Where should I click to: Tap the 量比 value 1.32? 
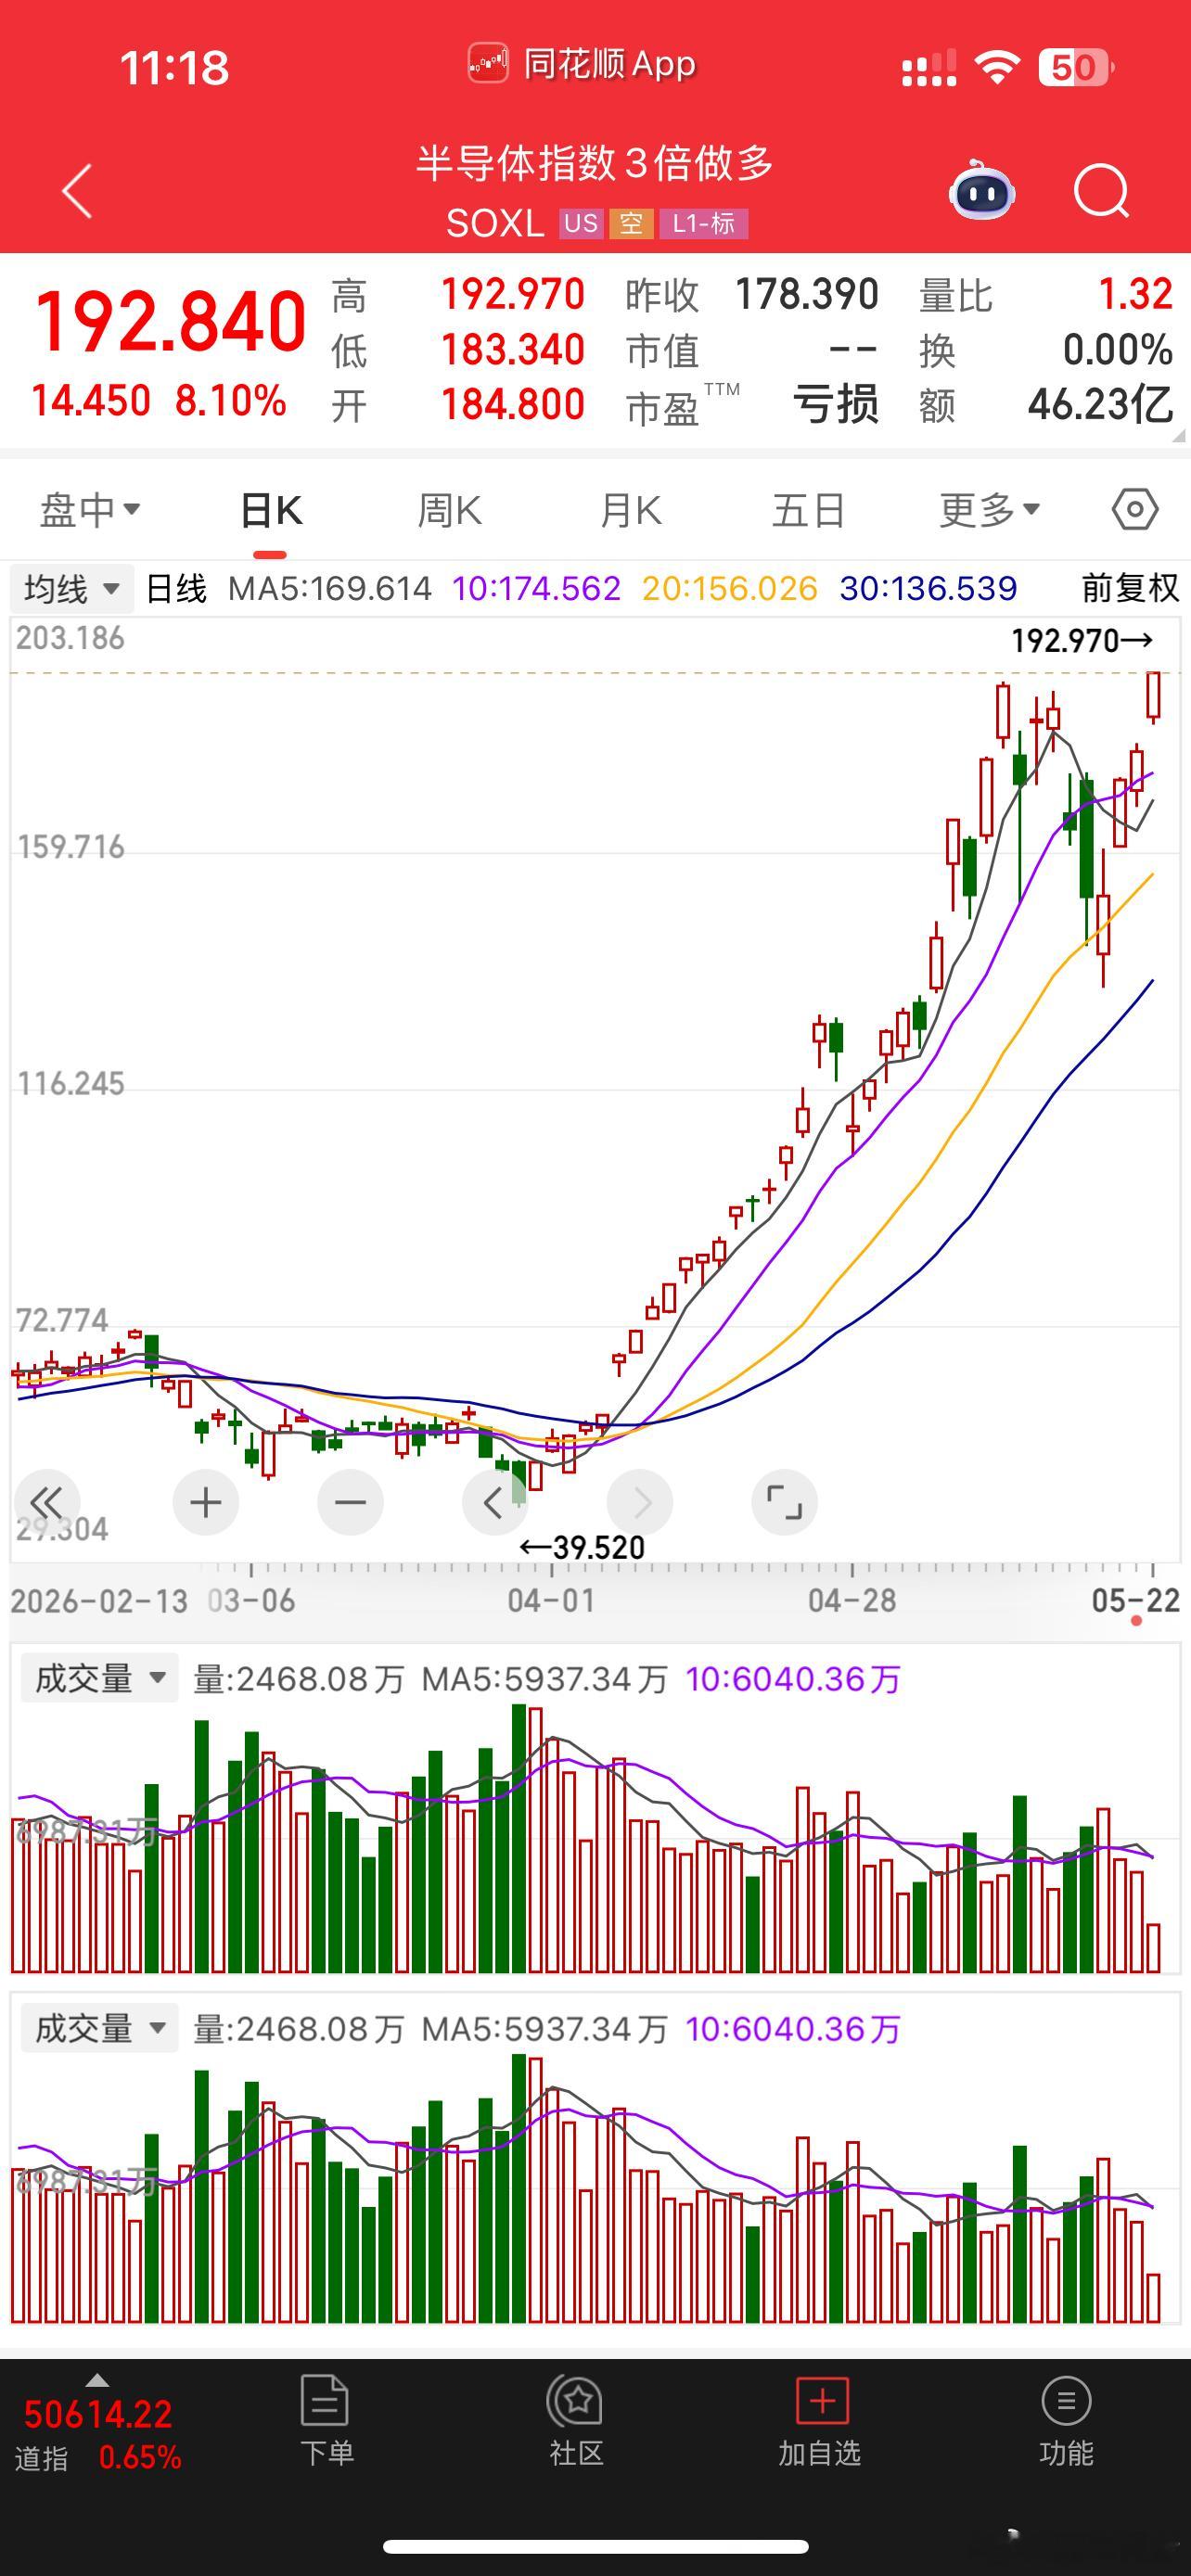point(1135,294)
